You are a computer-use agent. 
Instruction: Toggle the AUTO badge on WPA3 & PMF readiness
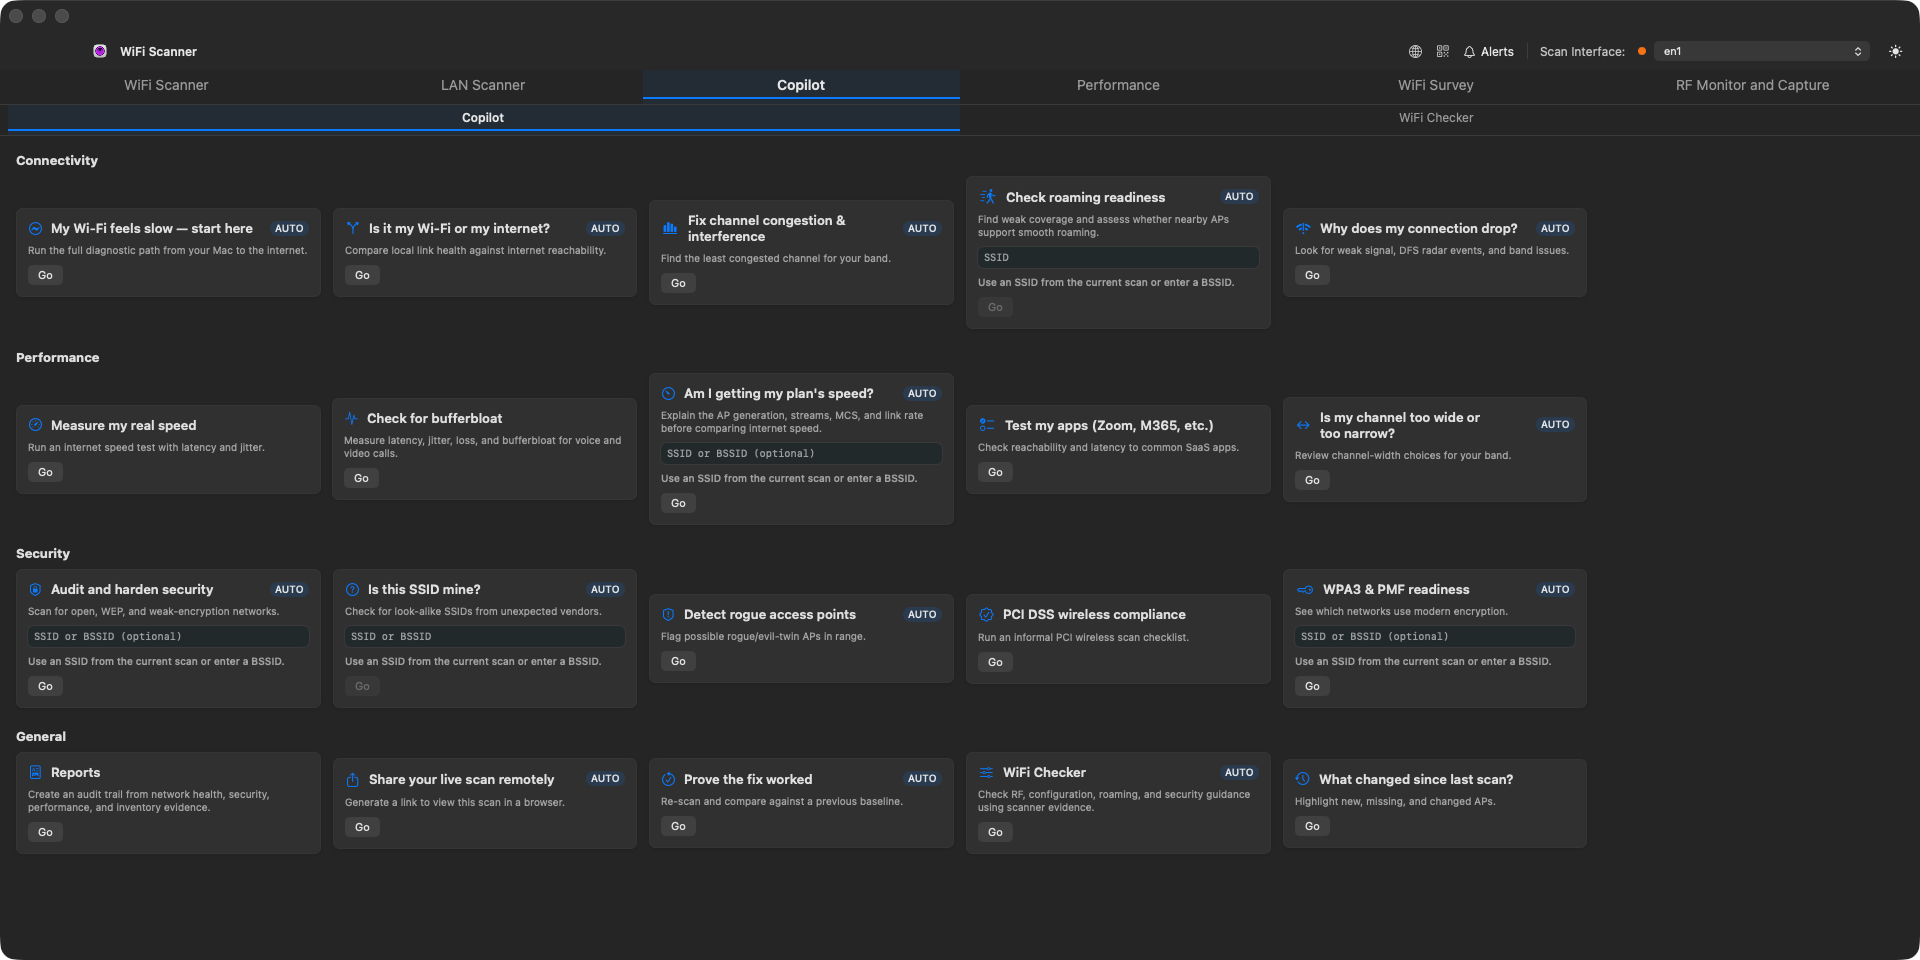tap(1555, 589)
